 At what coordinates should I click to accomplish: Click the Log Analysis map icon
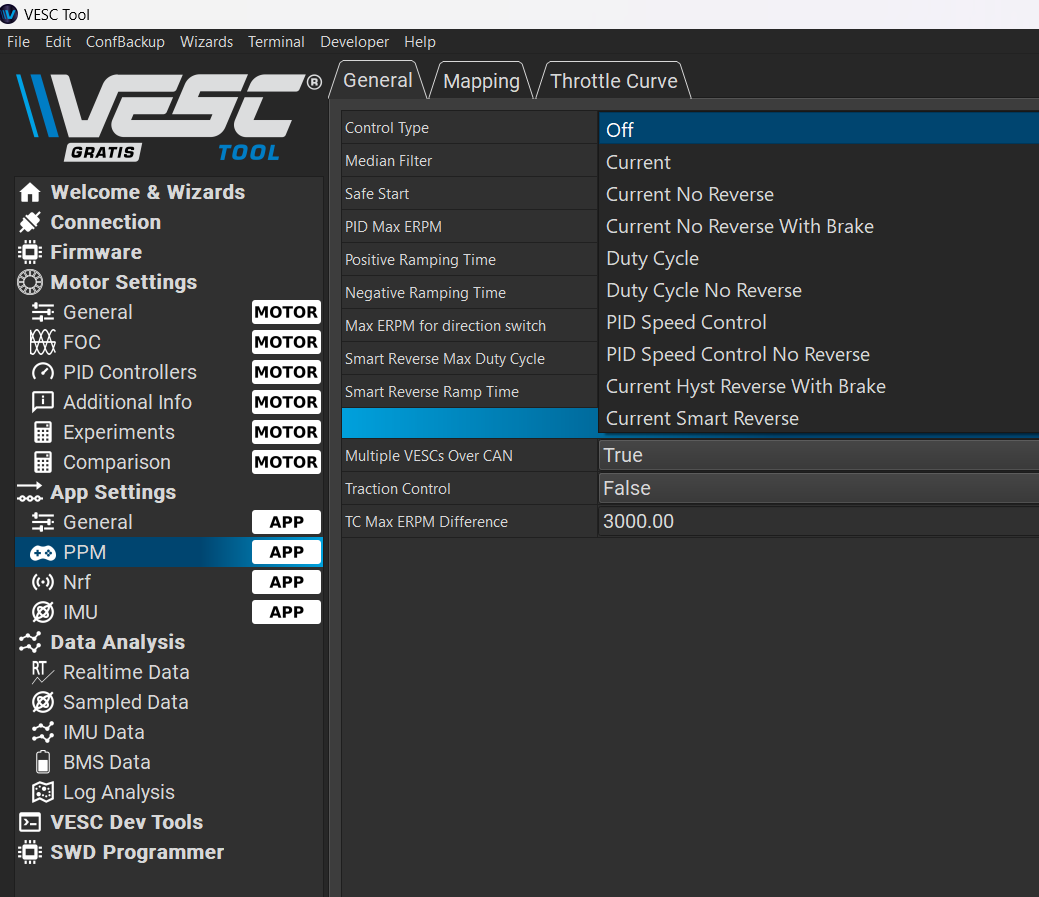tap(43, 792)
